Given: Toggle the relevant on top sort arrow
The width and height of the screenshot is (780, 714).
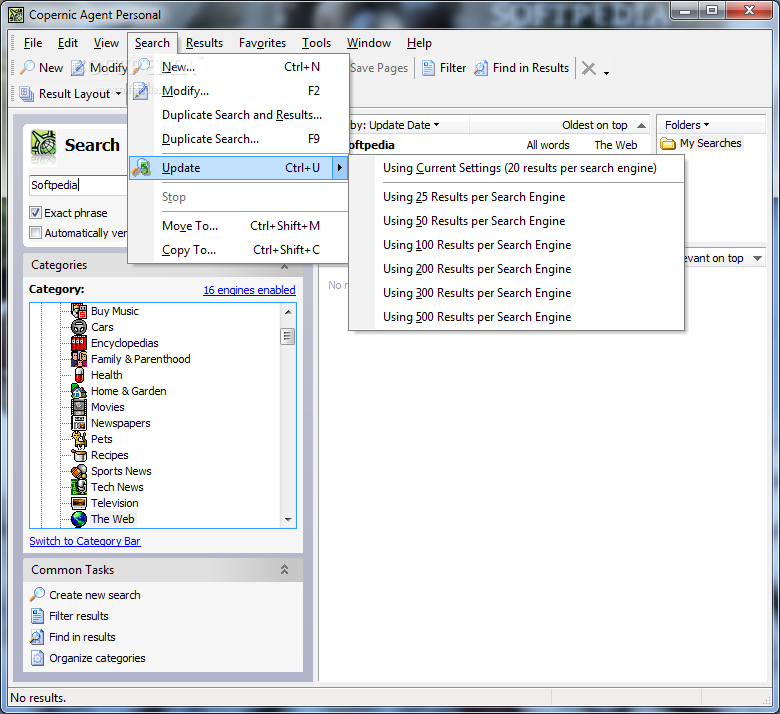Looking at the screenshot, I should (757, 258).
